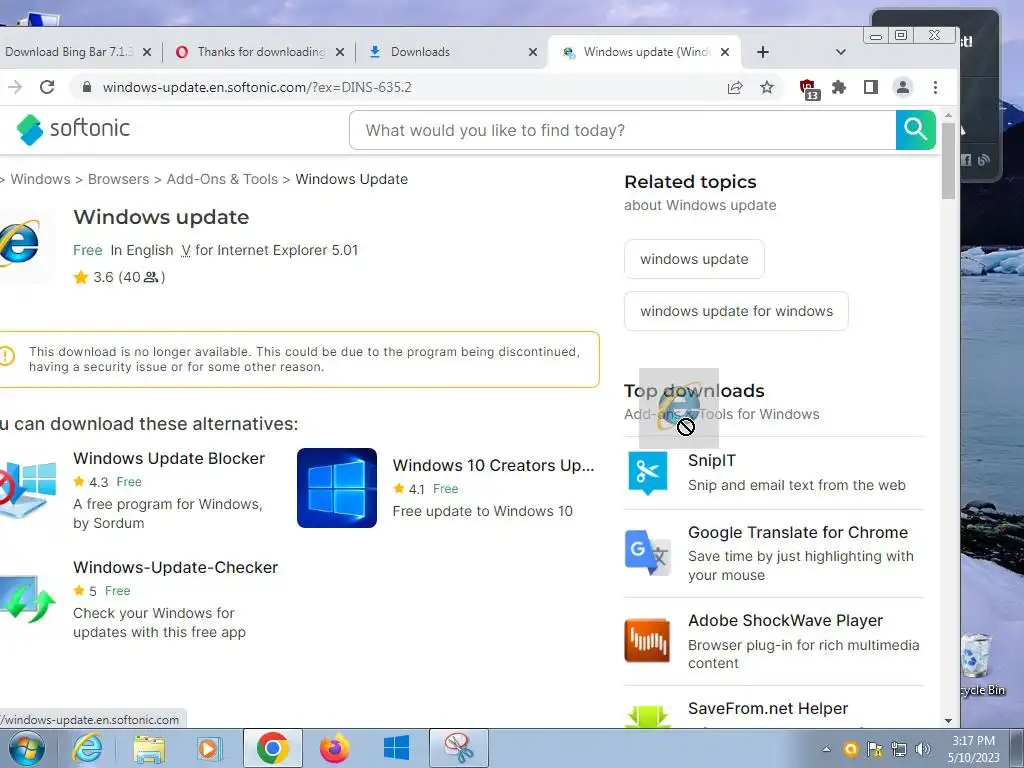The height and width of the screenshot is (768, 1024).
Task: Open the Windows breadcrumb link
Action: (x=40, y=179)
